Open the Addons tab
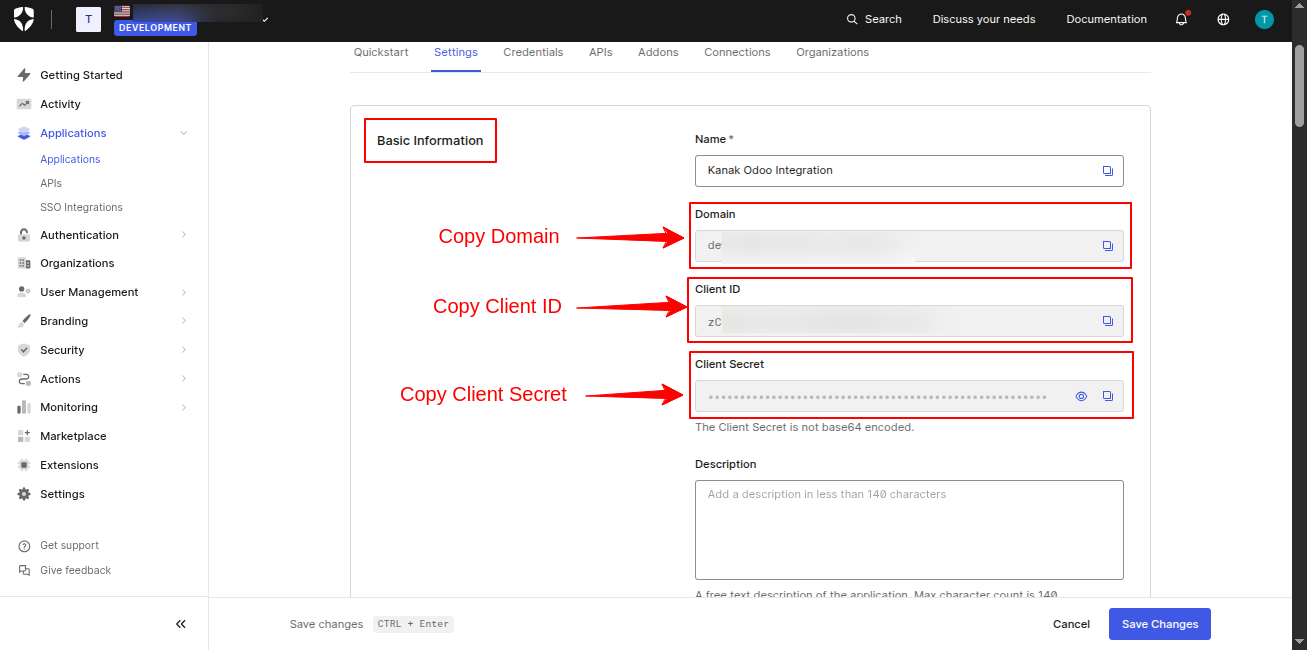The image size is (1307, 650). pos(658,52)
